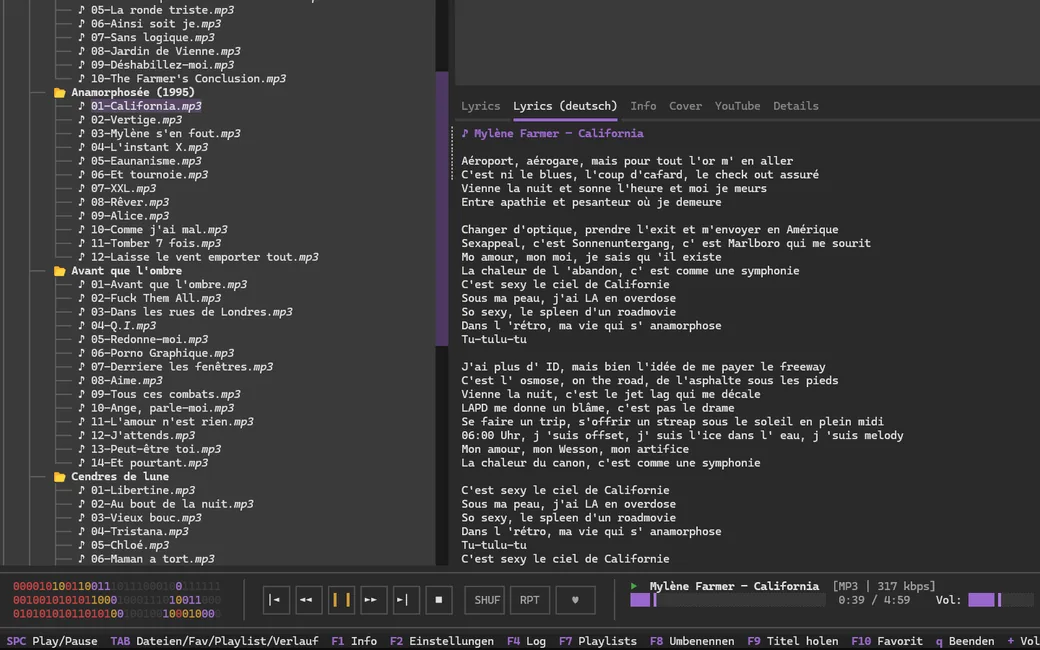Select the Lyrics (deutsch) tab

[565, 106]
